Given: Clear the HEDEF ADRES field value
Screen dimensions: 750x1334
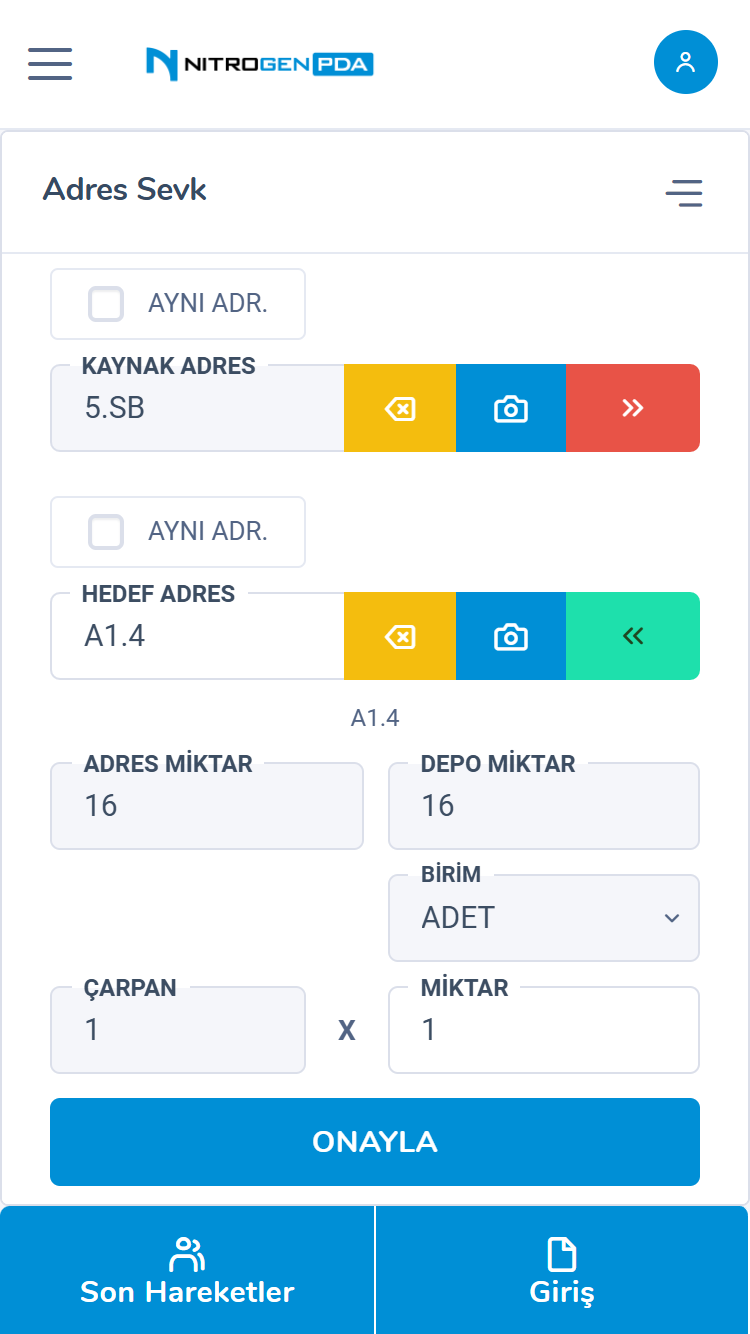Looking at the screenshot, I should tap(399, 636).
